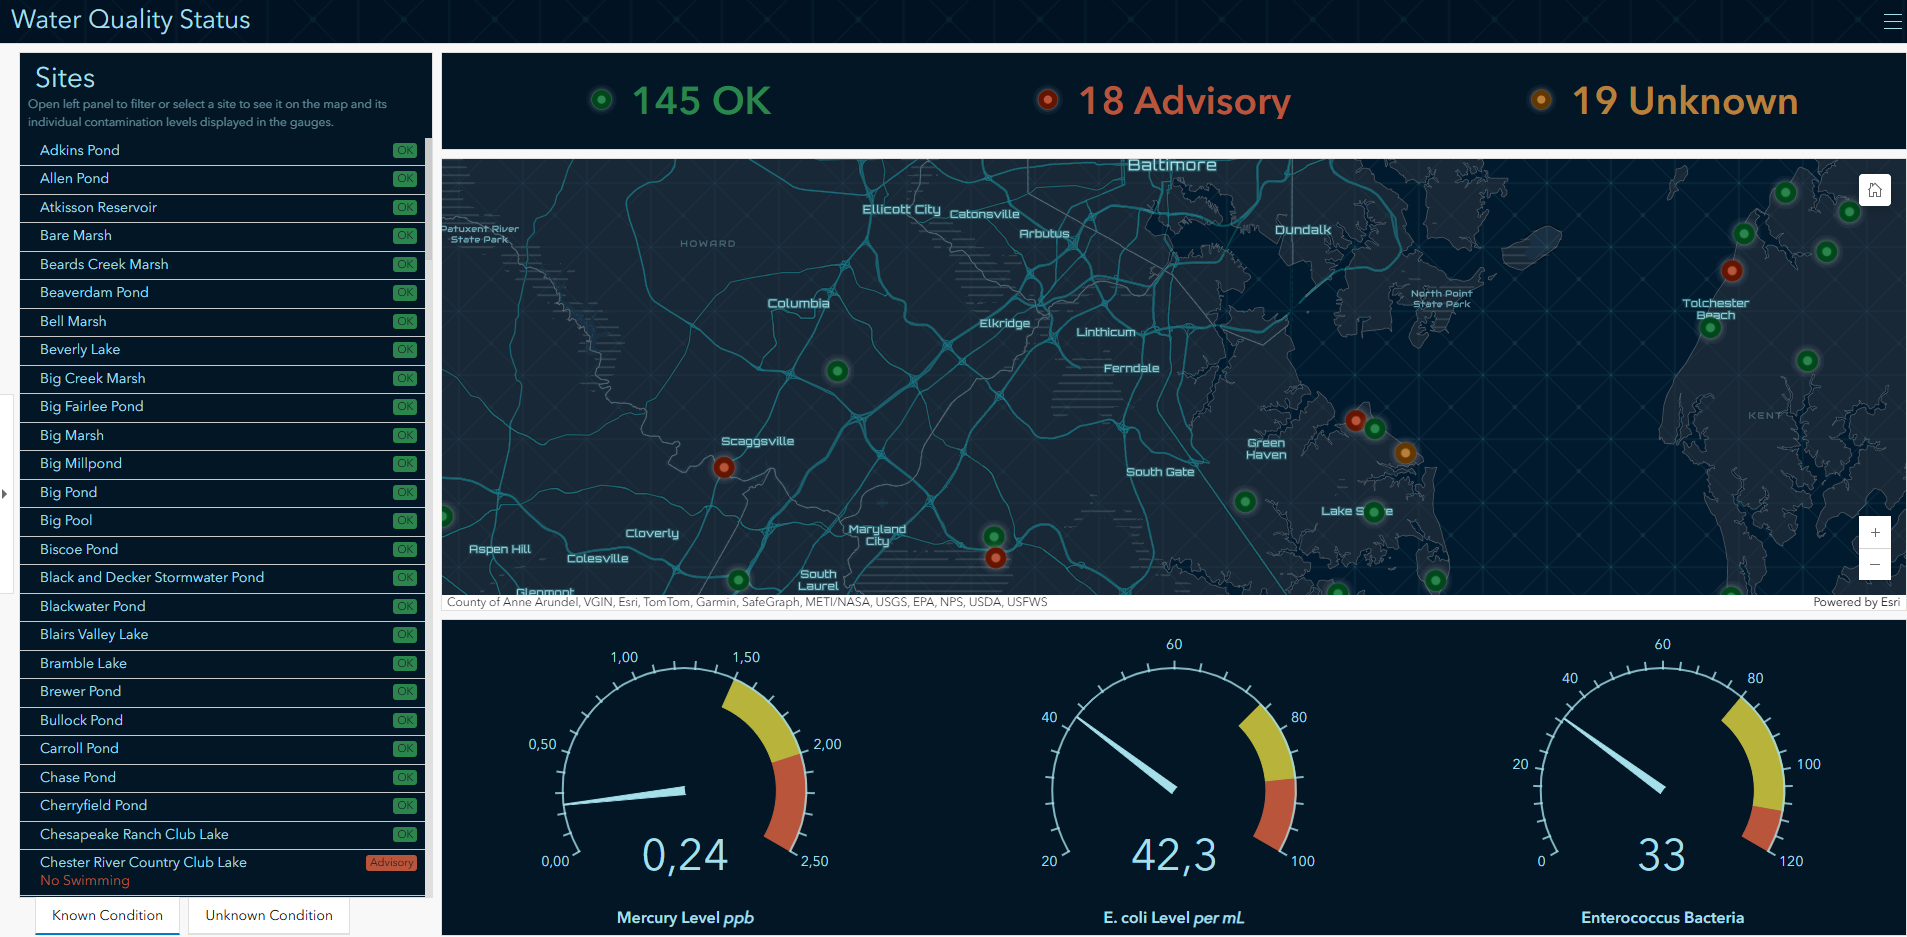Viewport: 1907px width, 937px height.
Task: Click the red advisory marker near Scaggsville
Action: (x=724, y=467)
